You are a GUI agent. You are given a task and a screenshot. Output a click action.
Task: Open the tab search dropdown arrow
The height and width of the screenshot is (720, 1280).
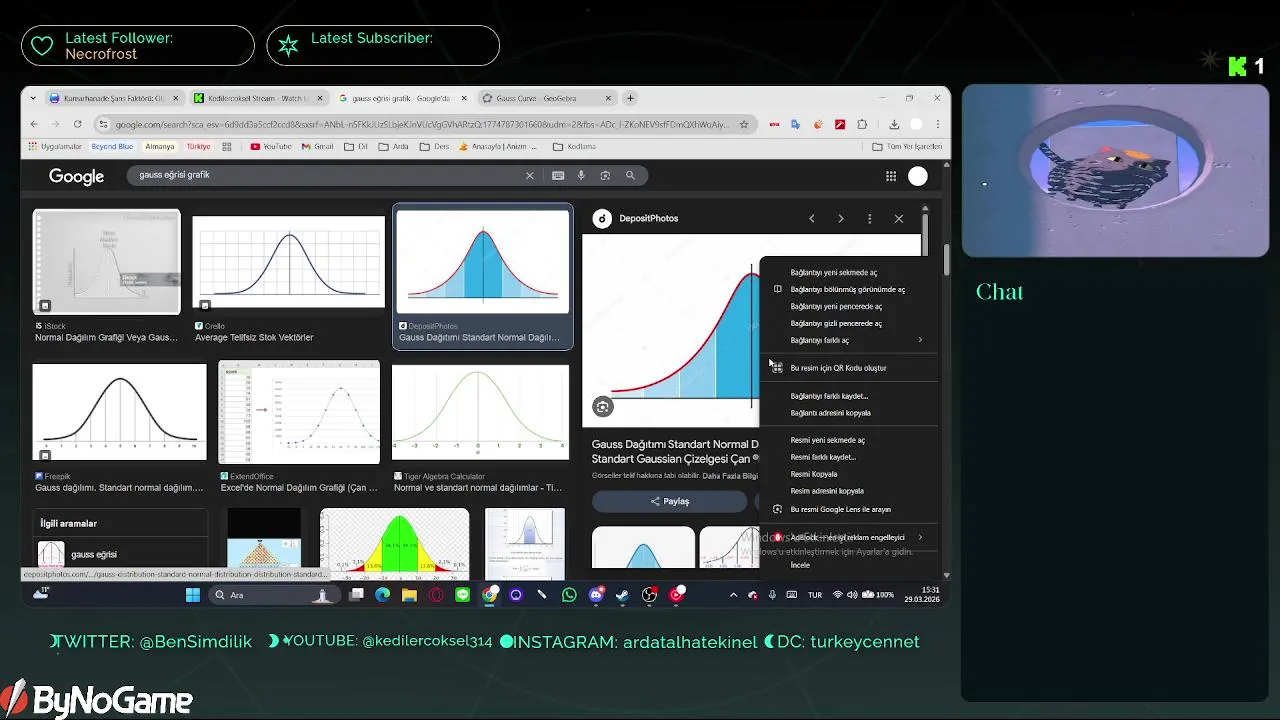point(33,98)
